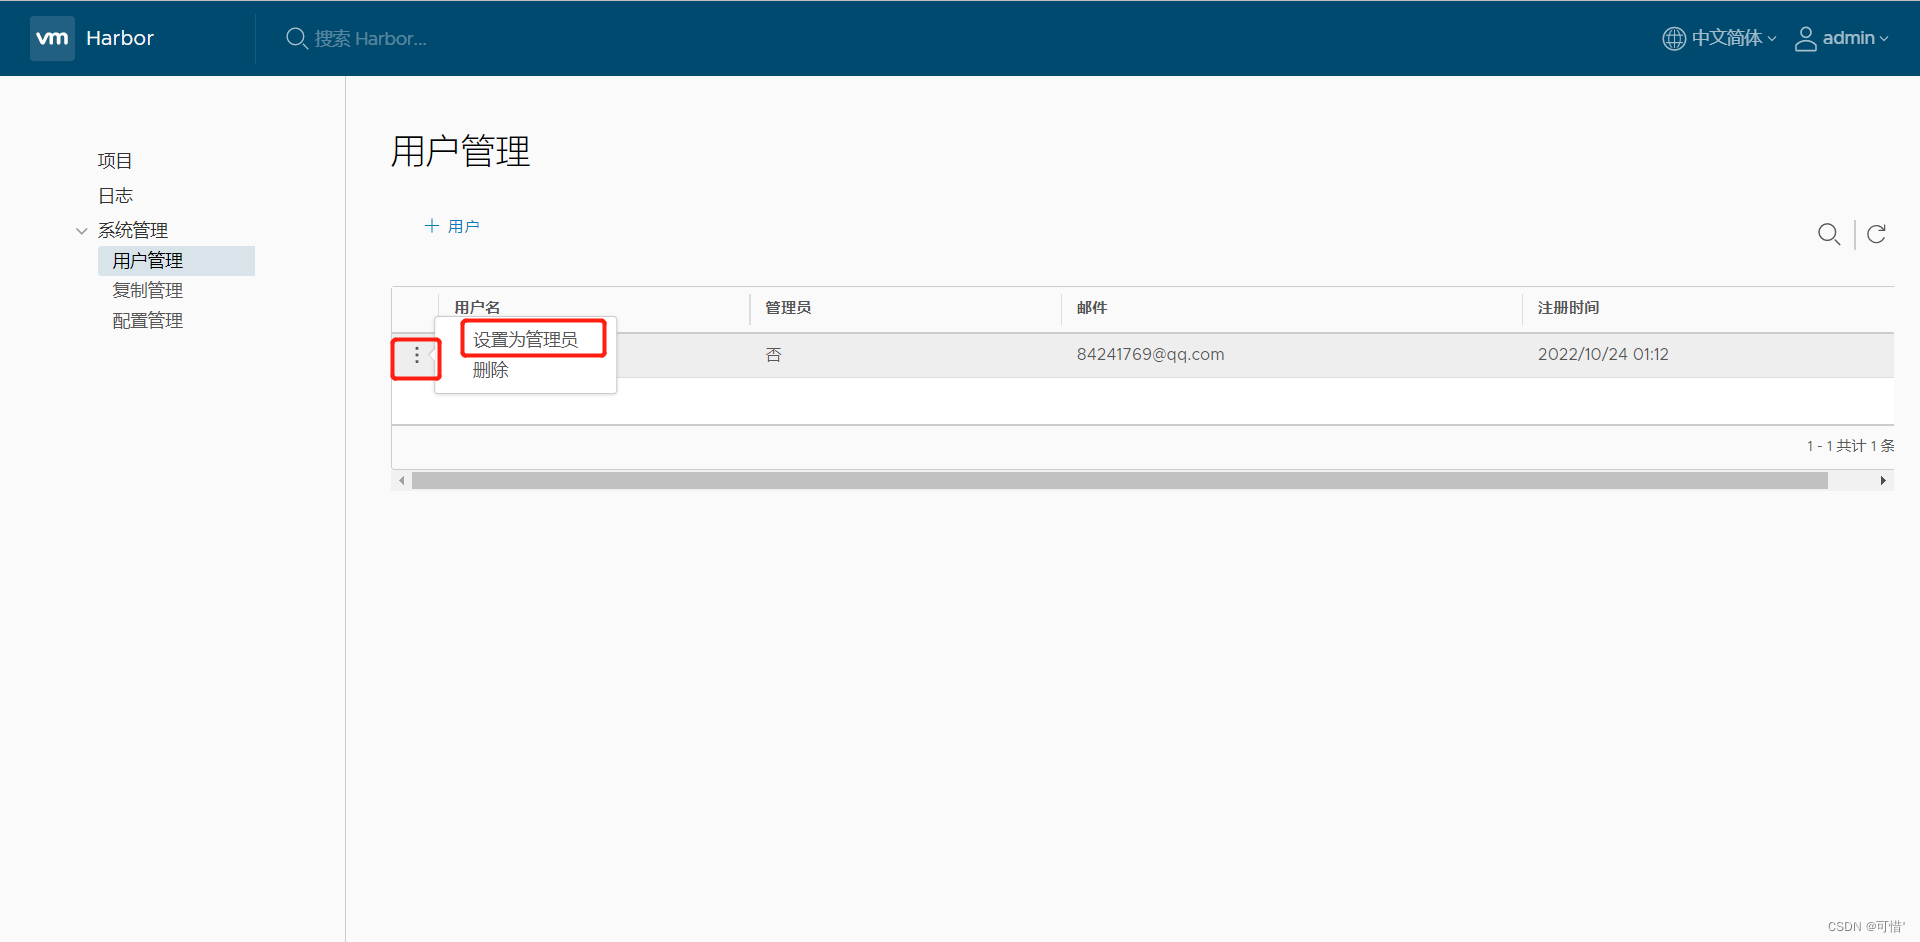Choose 删除 from the row menu
Image resolution: width=1920 pixels, height=942 pixels.
(x=491, y=370)
